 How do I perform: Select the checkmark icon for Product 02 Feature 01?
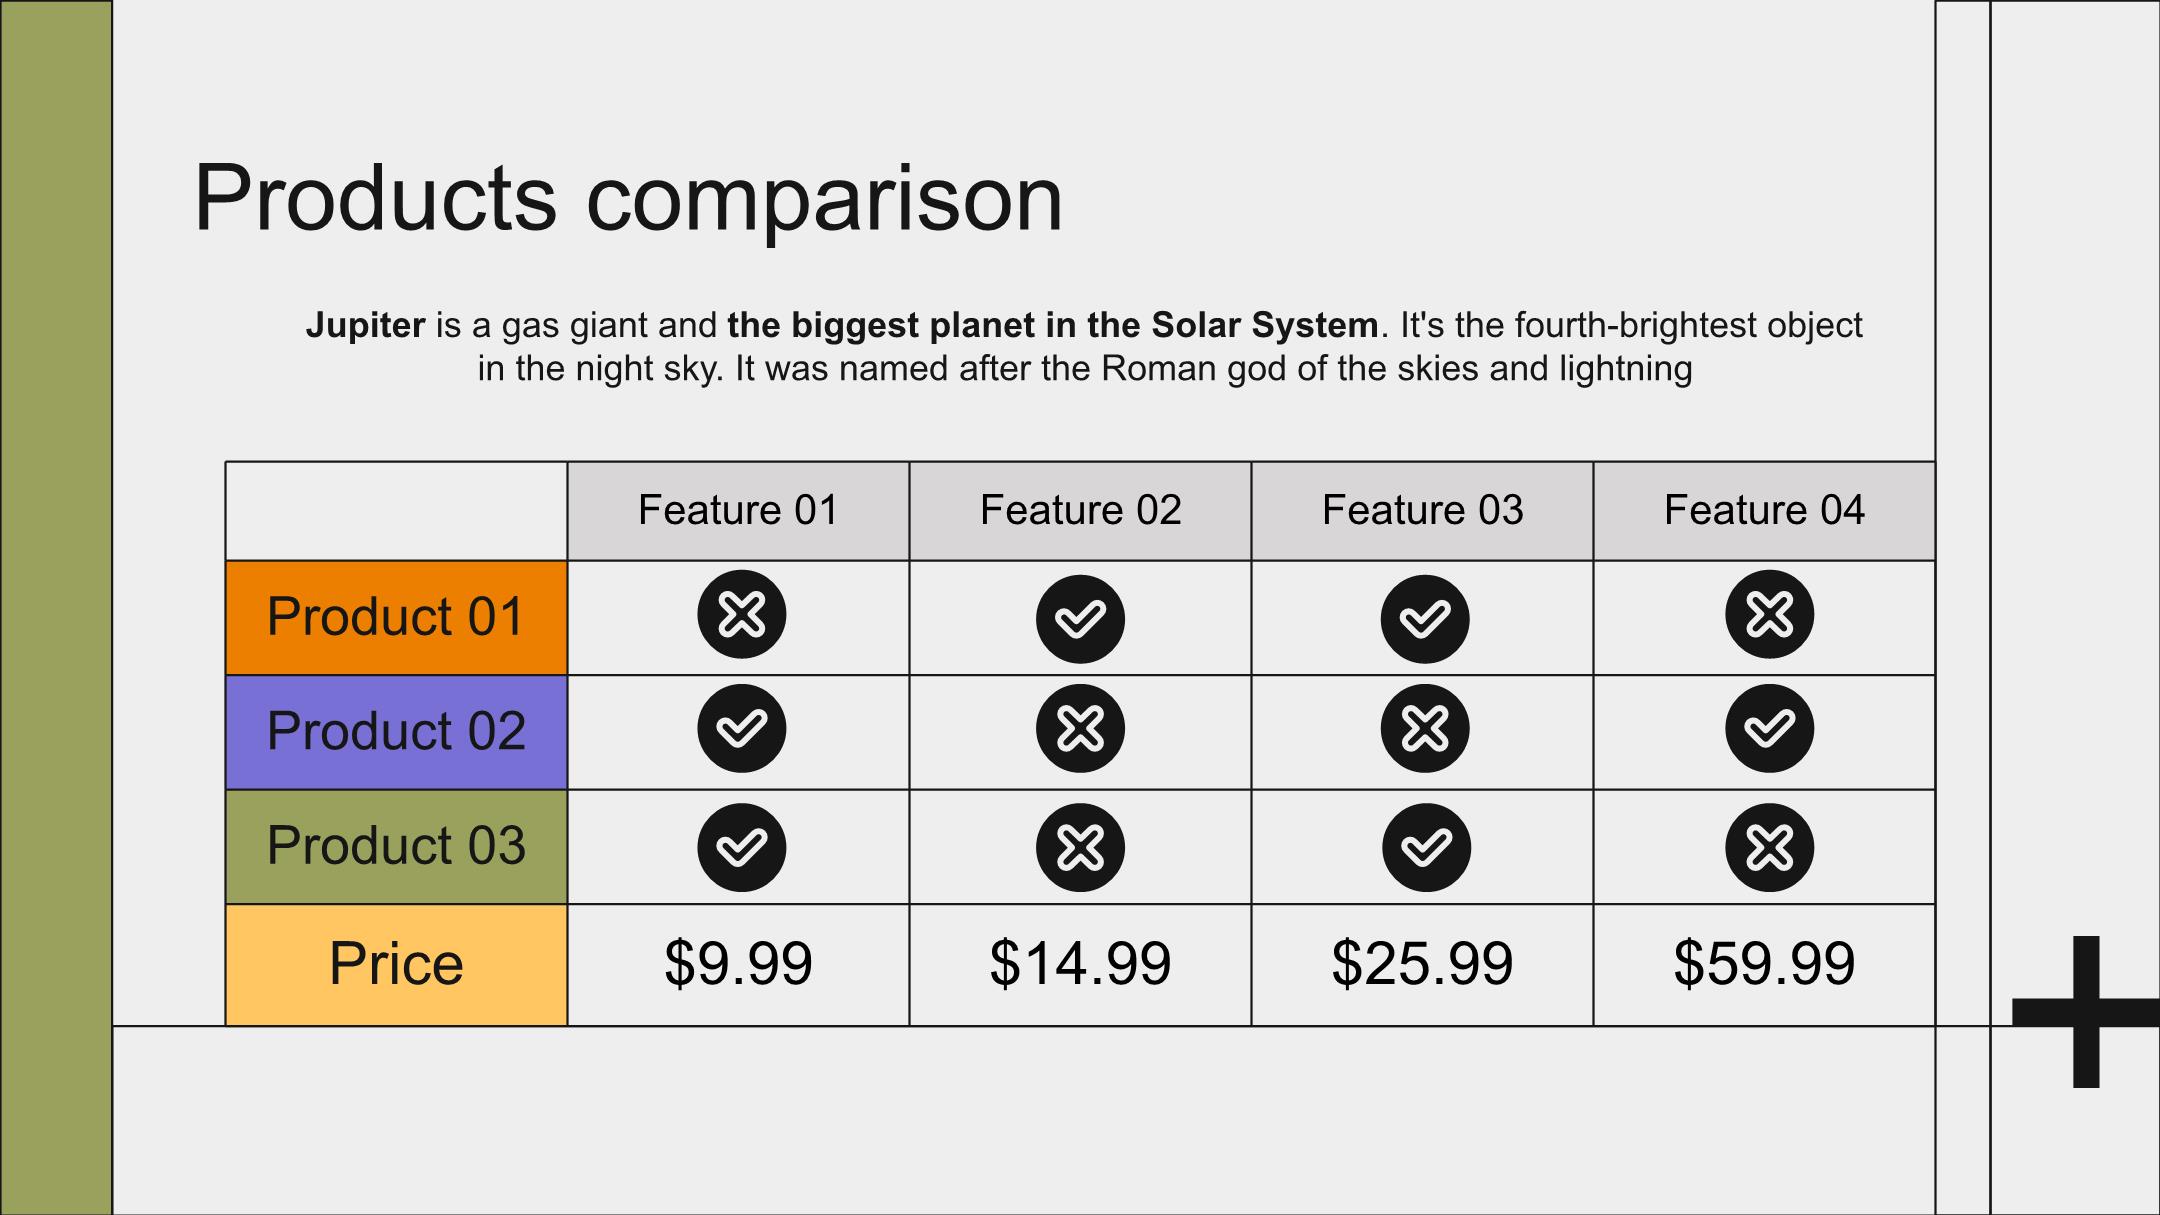(742, 728)
